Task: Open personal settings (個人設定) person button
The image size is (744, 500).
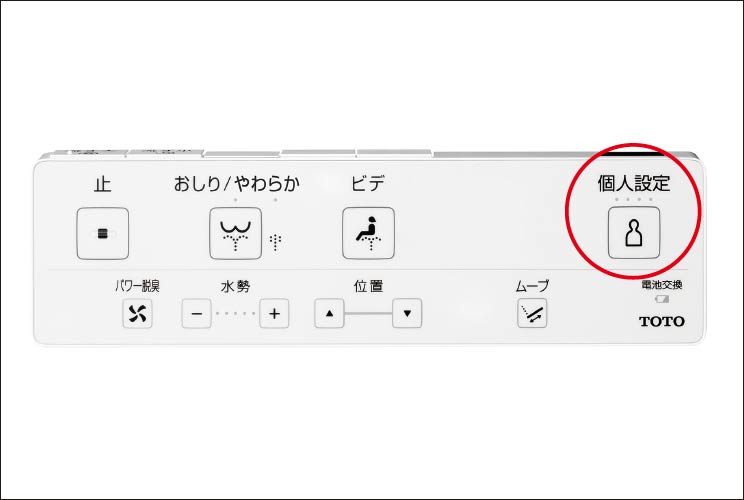Action: point(634,232)
